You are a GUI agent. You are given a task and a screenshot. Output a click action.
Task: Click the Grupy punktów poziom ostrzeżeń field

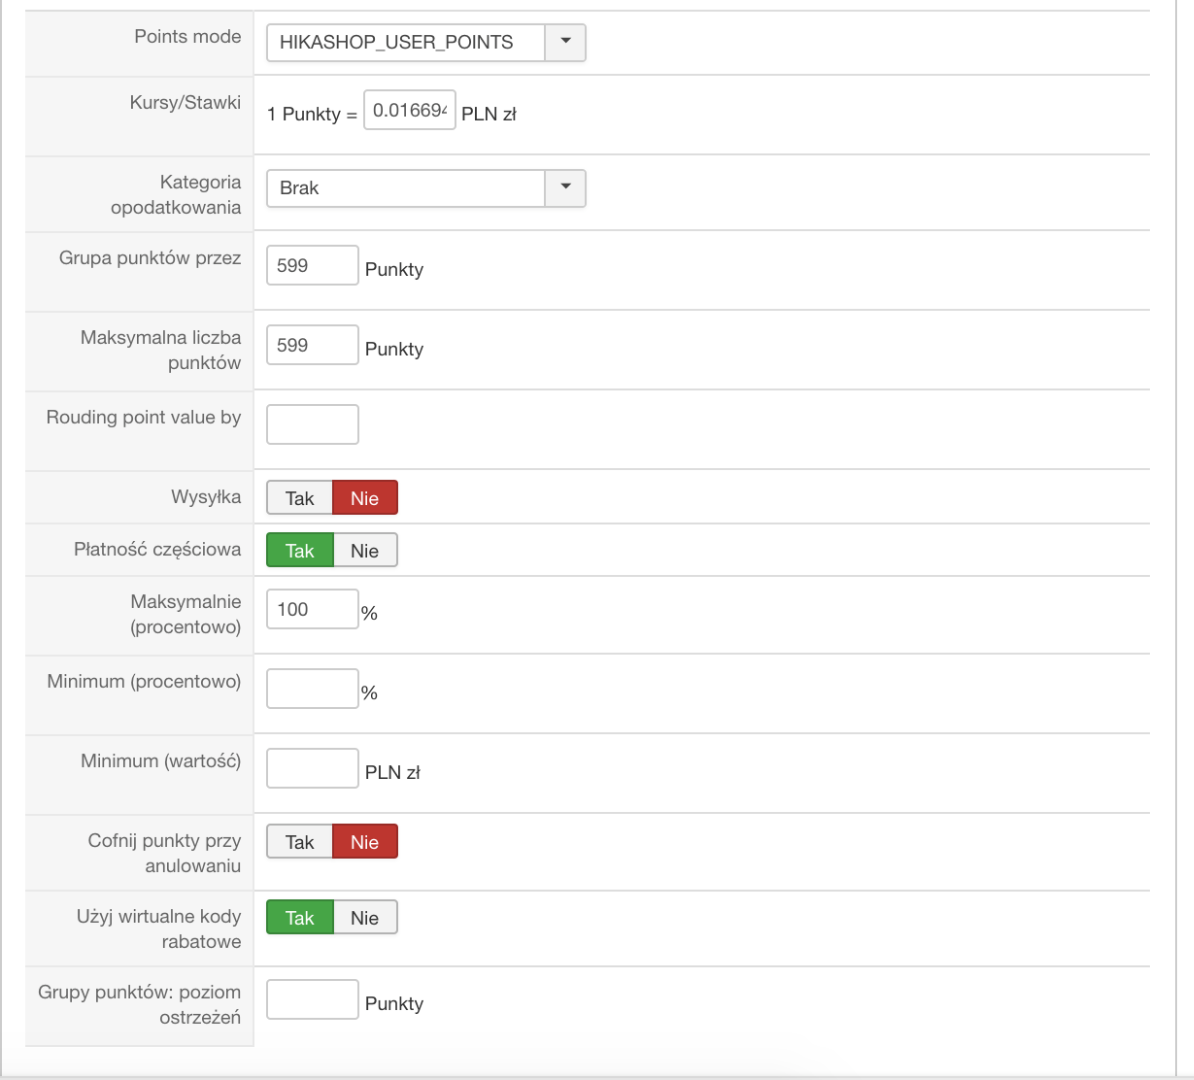(312, 999)
